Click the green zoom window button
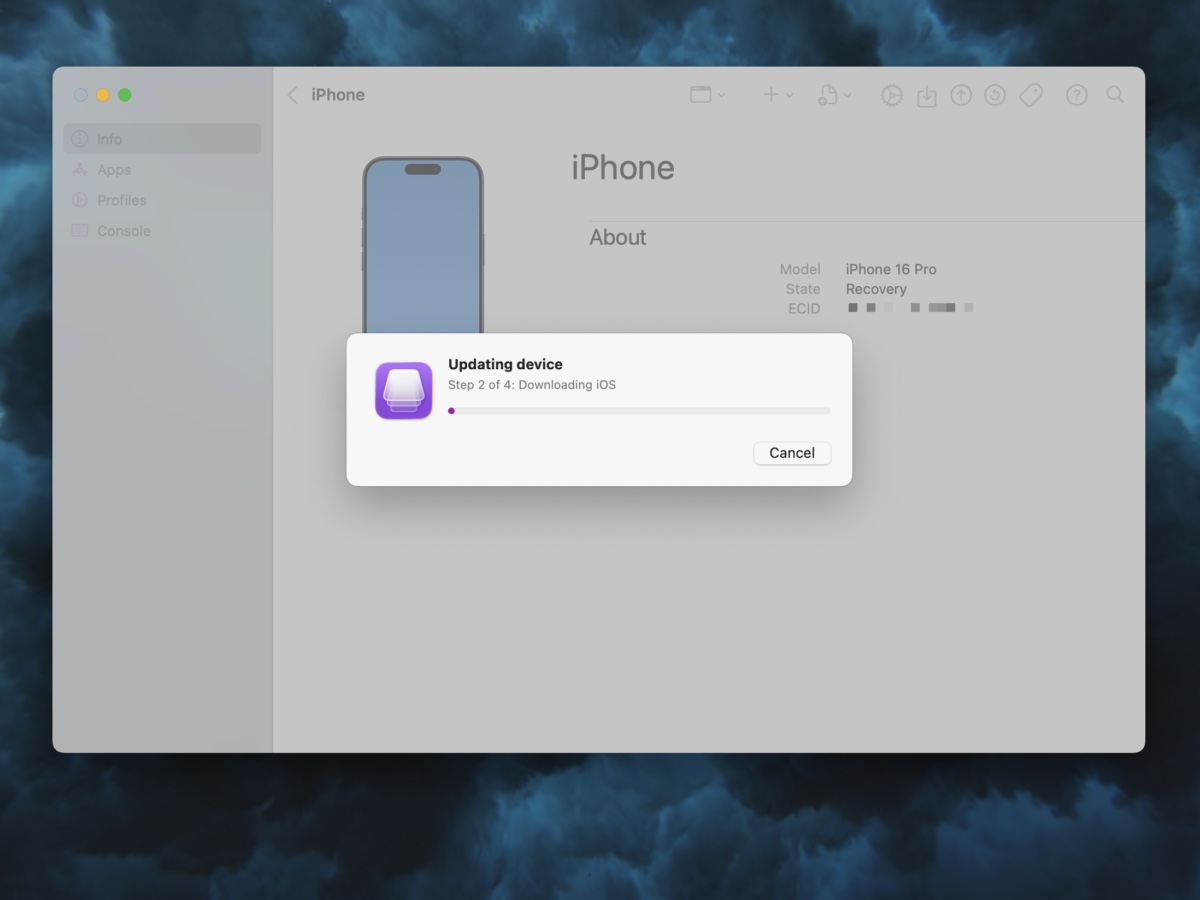Image resolution: width=1200 pixels, height=900 pixels. 125,95
